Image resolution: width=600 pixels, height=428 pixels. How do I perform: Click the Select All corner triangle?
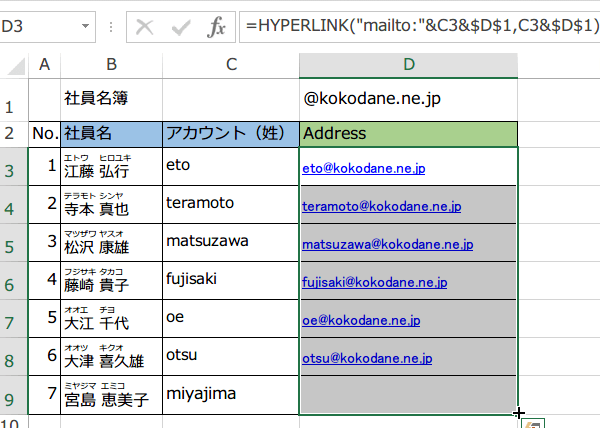[15, 66]
